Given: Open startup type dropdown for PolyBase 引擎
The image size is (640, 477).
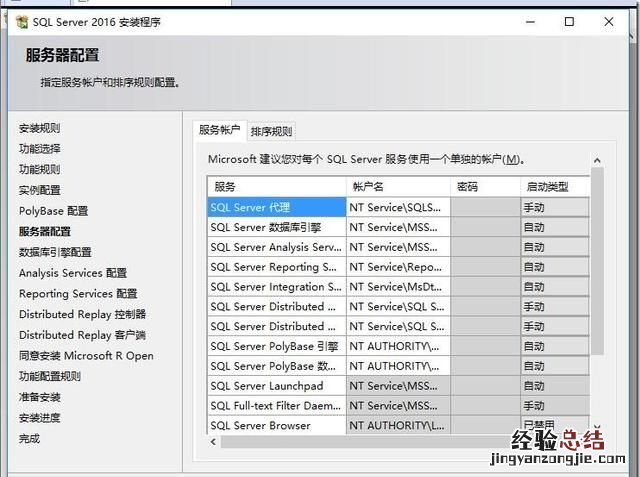Looking at the screenshot, I should pyautogui.click(x=555, y=346).
